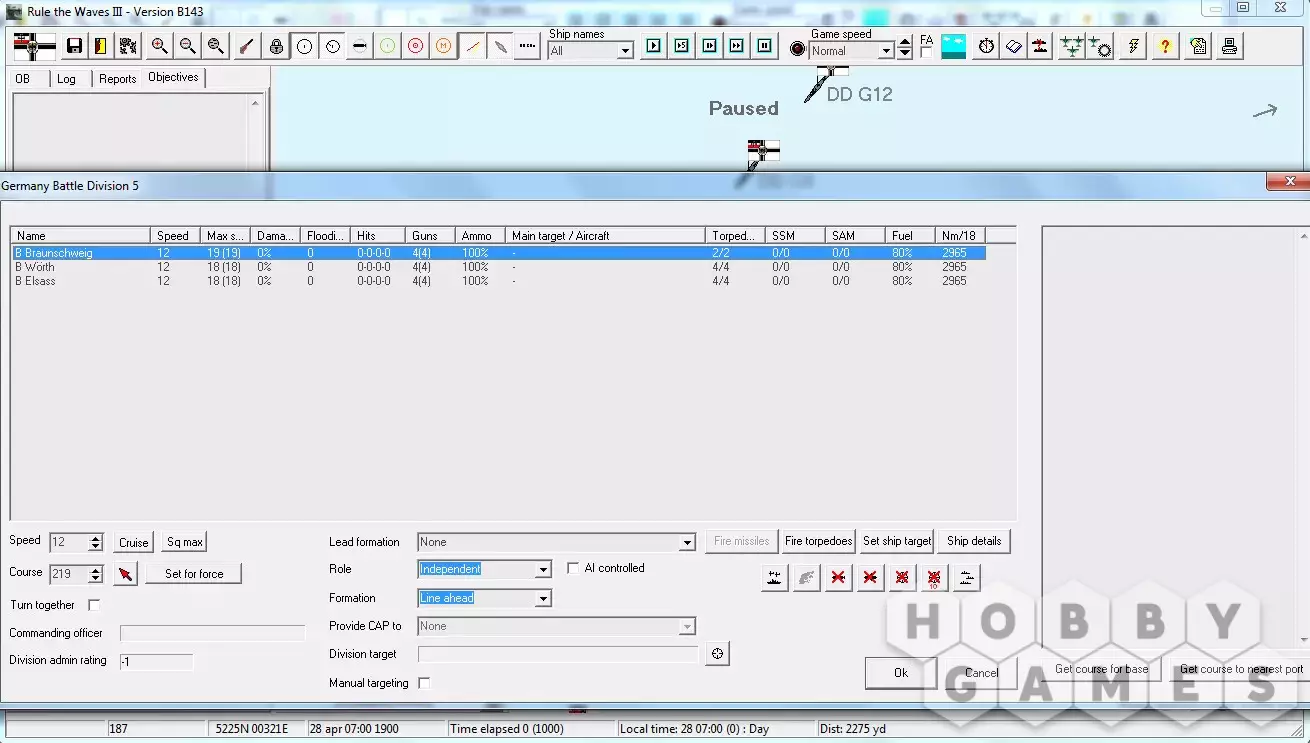Select the B Worth ship row
Viewport: 1310px width, 743px height.
36,267
